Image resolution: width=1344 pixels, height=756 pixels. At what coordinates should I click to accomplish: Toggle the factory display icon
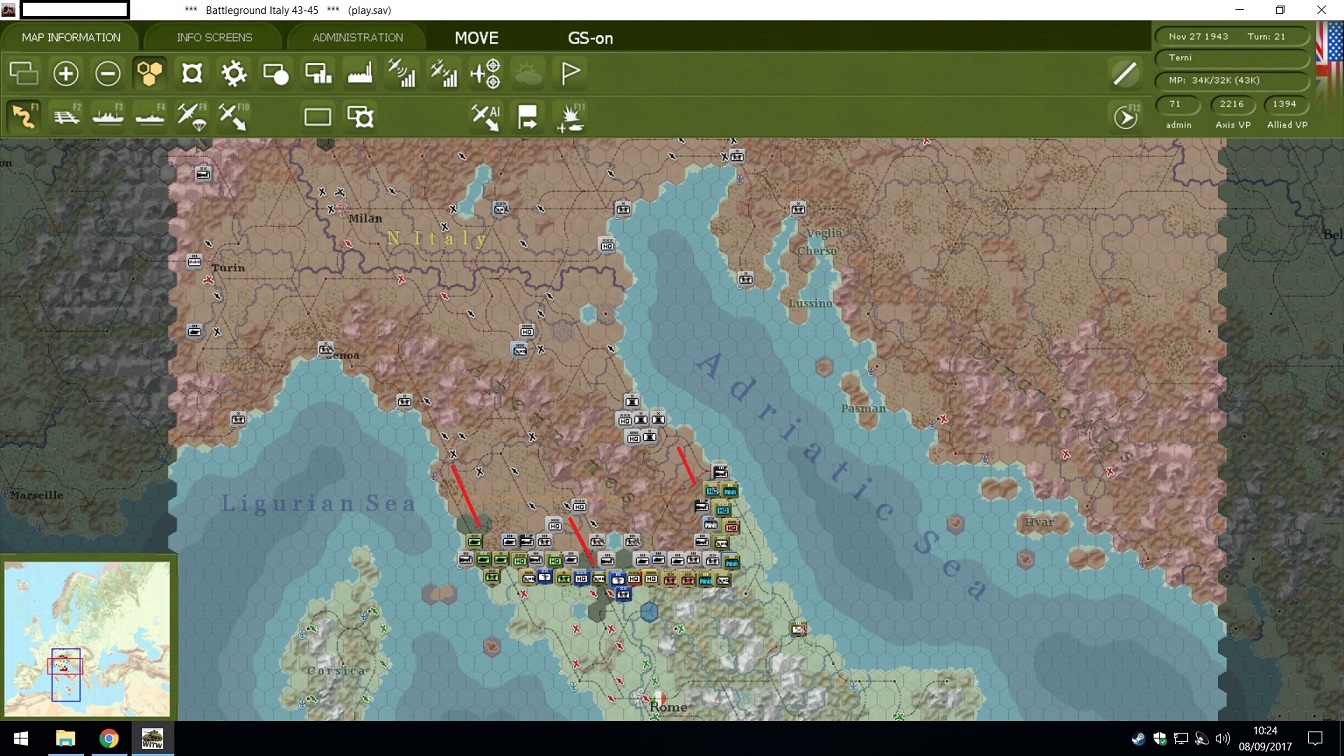point(360,73)
